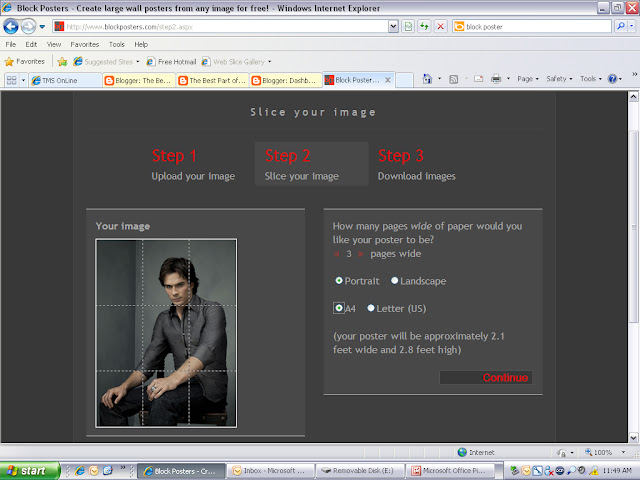Click the blockposters.com address bar

tap(220, 27)
